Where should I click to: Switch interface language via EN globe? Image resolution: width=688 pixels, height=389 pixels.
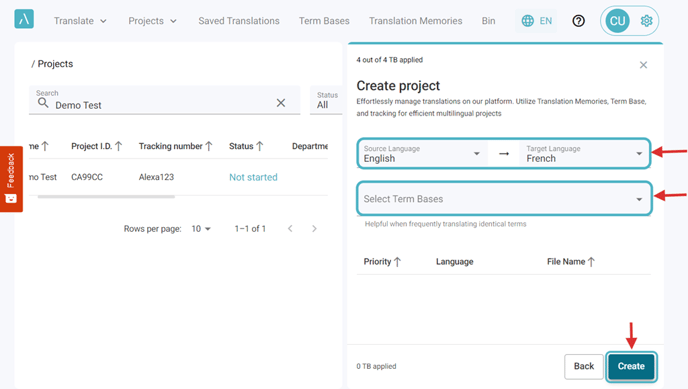[536, 21]
